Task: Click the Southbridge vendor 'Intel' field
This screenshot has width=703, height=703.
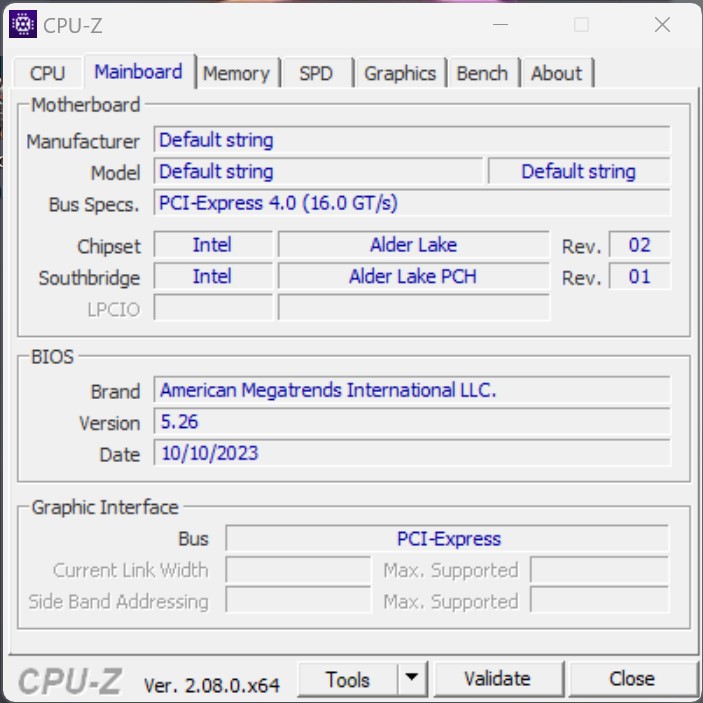Action: 213,276
